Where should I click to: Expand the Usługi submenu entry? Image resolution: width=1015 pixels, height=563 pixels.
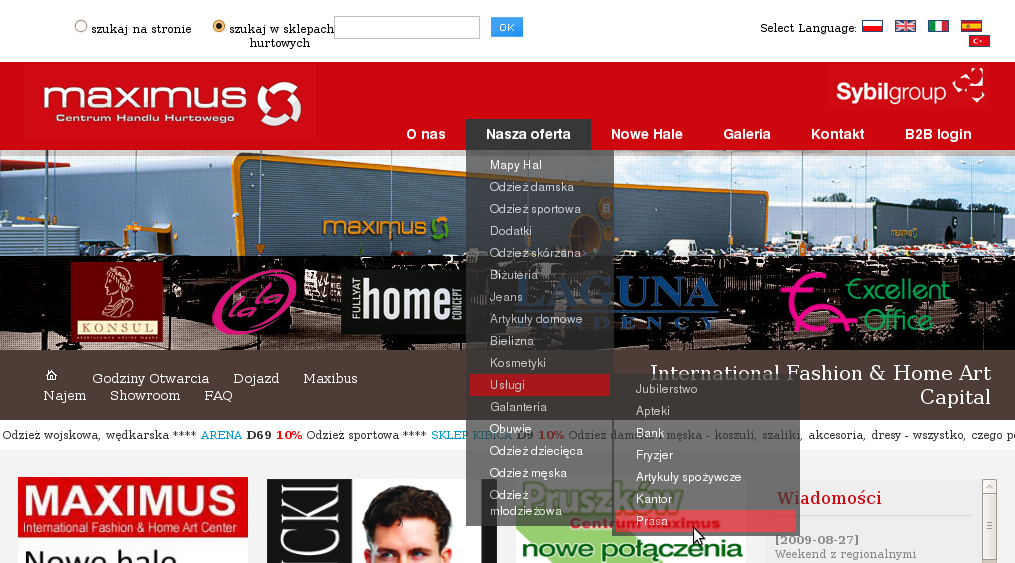(540, 385)
